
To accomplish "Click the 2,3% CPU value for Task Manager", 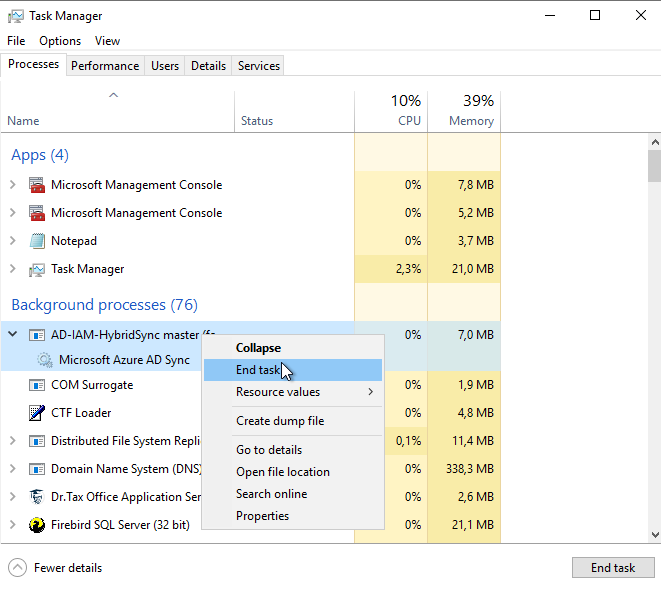I will point(408,269).
